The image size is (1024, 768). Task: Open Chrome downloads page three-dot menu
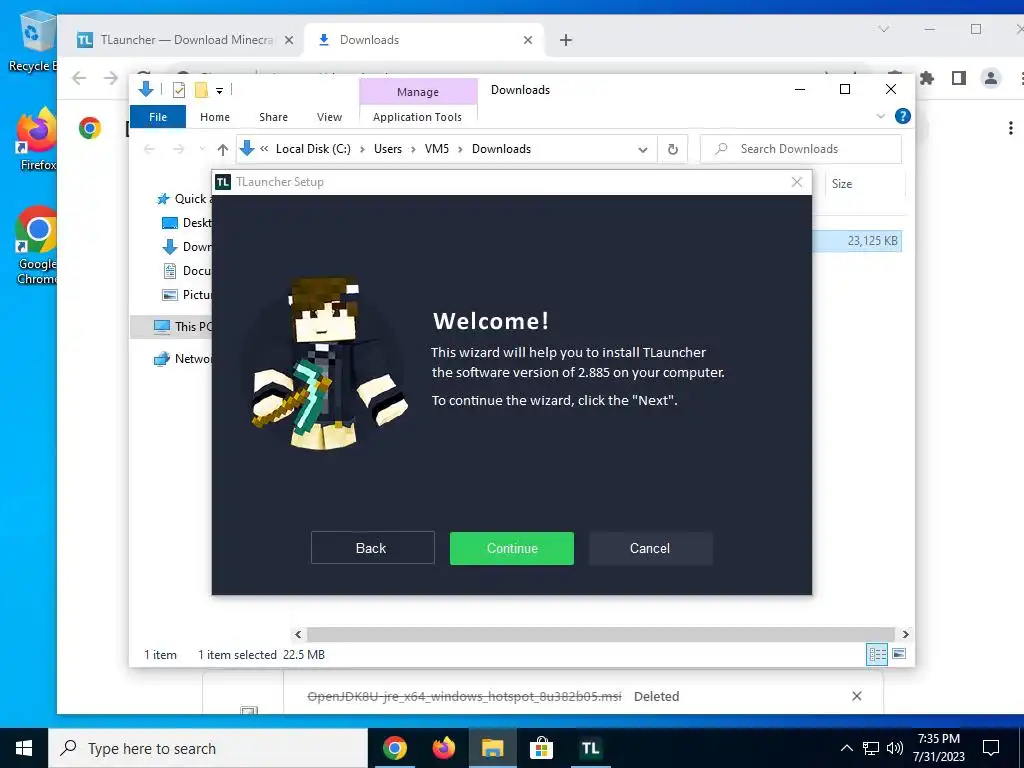1010,128
